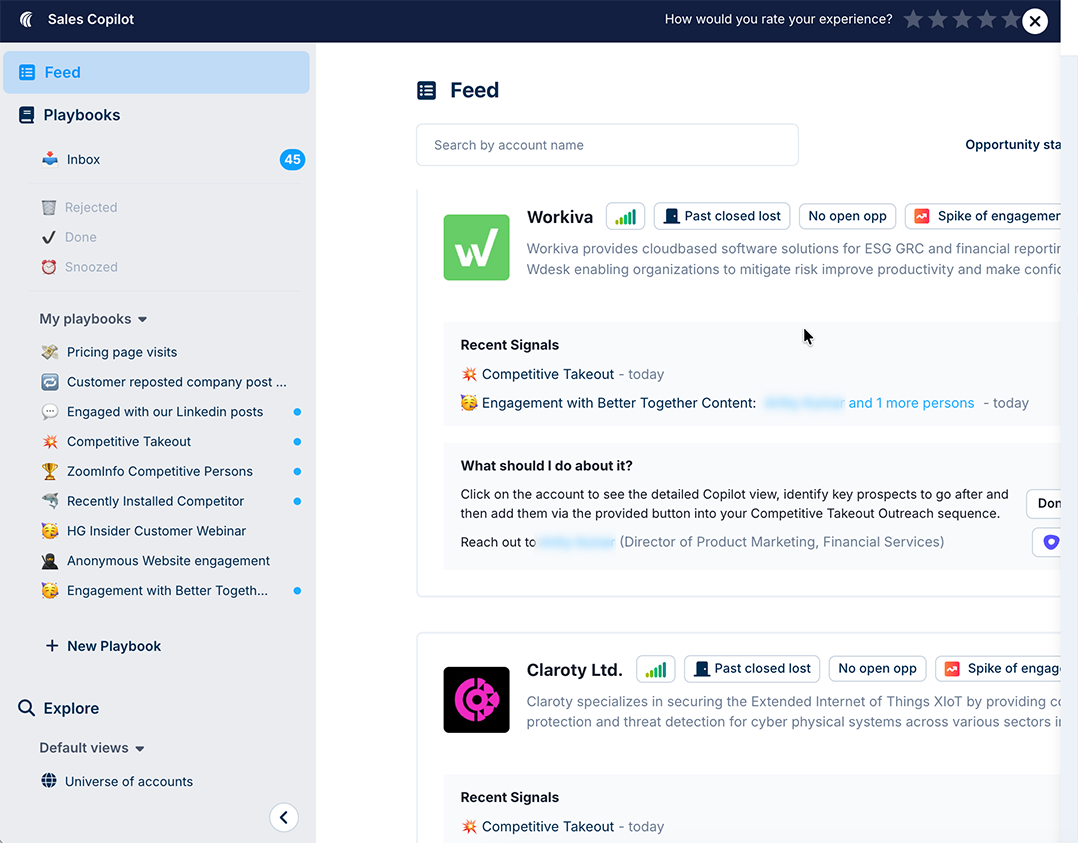Open the Explore section

58,708
